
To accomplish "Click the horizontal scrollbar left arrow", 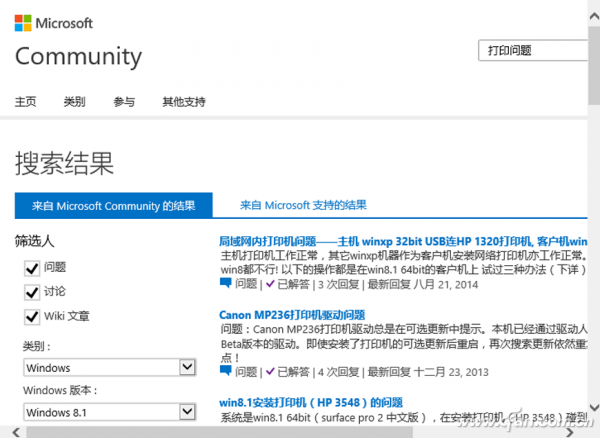I will [x=16, y=433].
